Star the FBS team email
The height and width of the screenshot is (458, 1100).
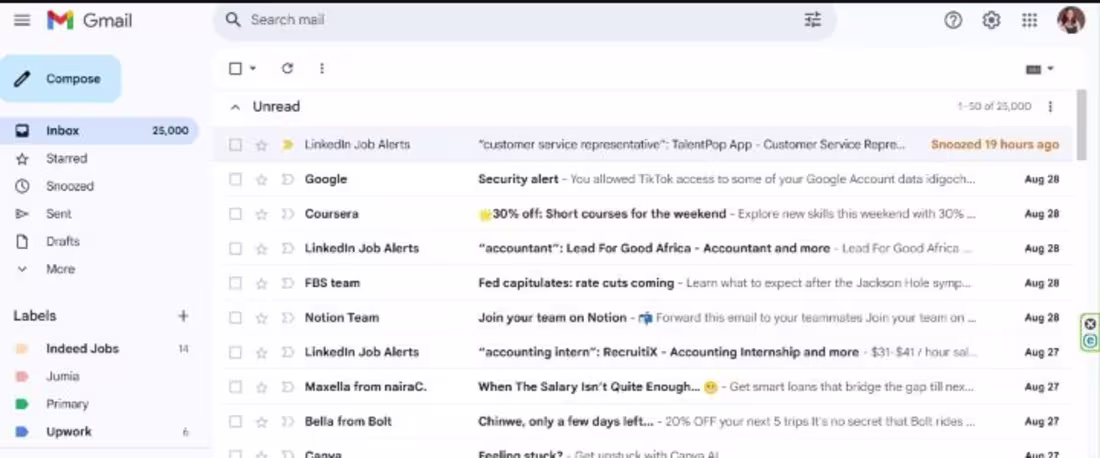[262, 283]
